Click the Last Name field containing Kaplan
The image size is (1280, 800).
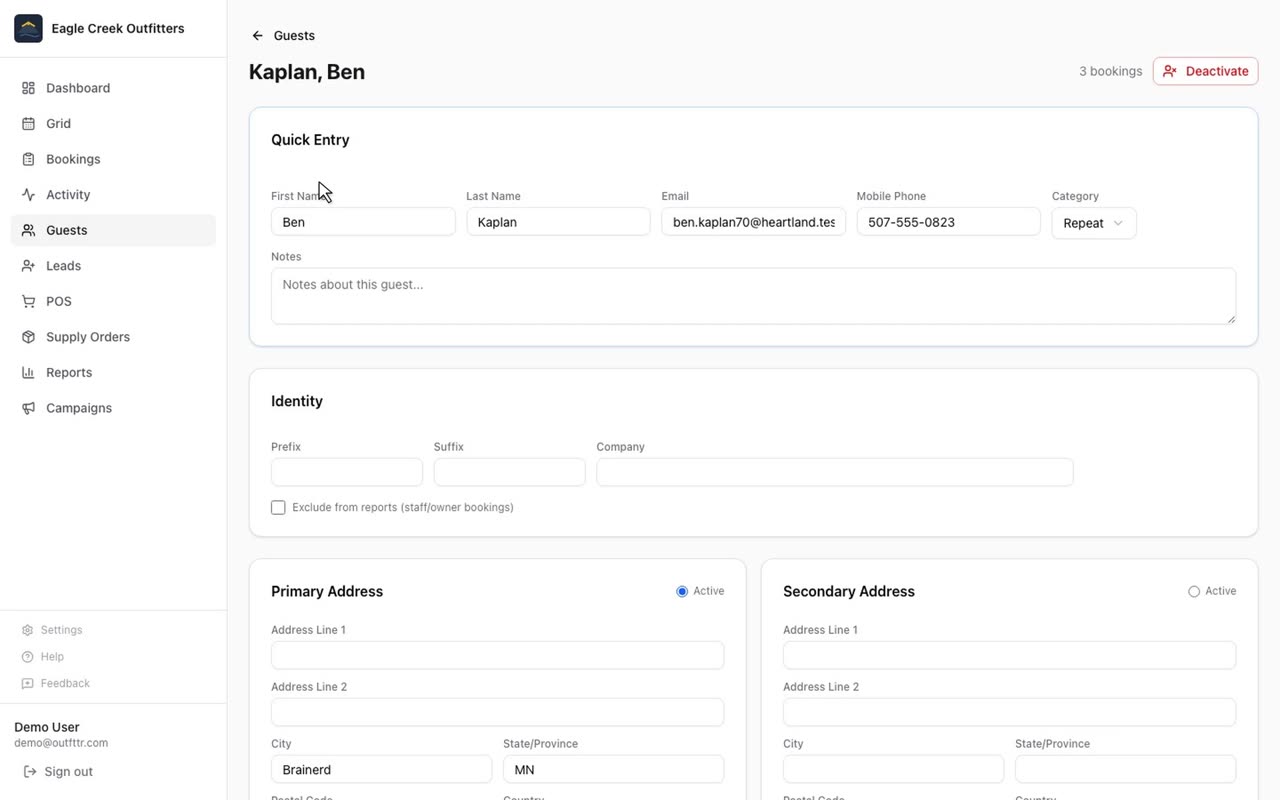coord(558,222)
